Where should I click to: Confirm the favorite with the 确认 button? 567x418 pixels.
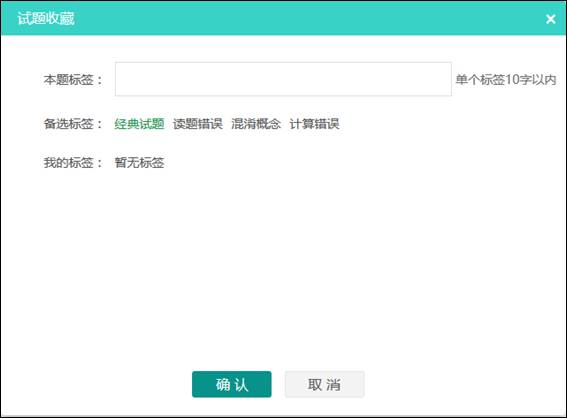[x=232, y=384]
